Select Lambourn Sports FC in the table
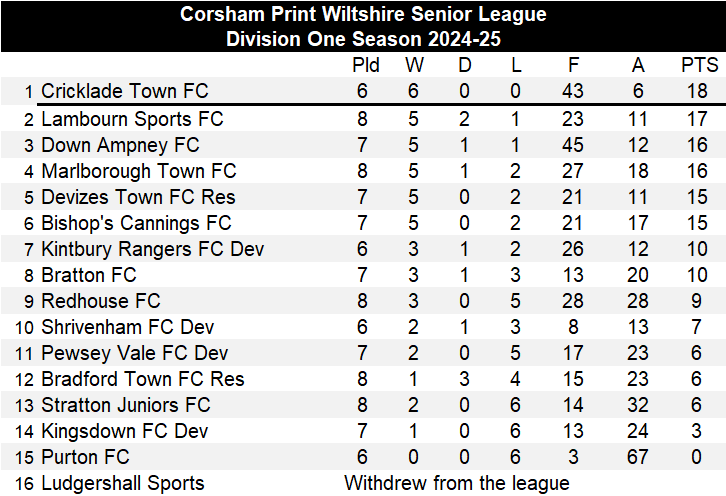 [131, 119]
